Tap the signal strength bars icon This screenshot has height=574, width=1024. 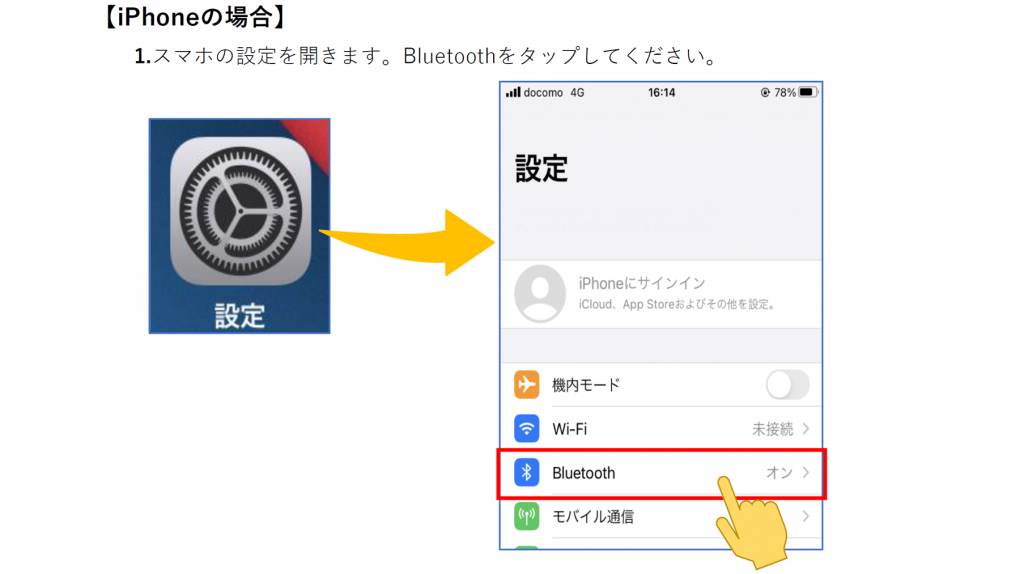(513, 92)
